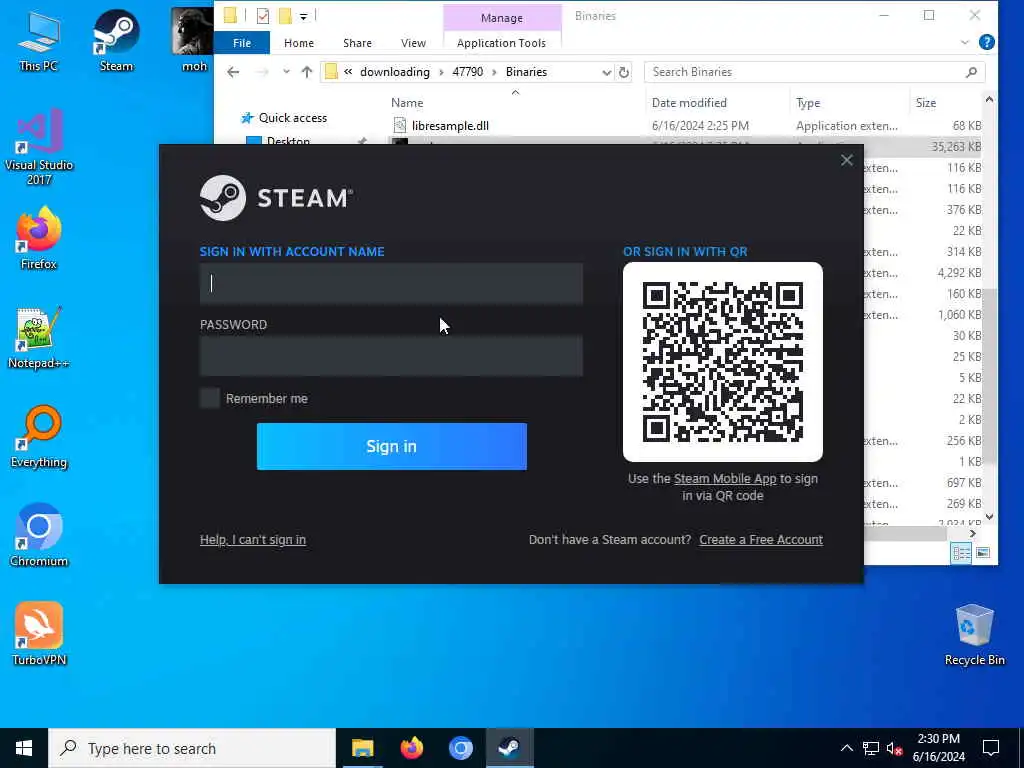The width and height of the screenshot is (1024, 768).
Task: Switch to Firefox in the taskbar
Action: (x=411, y=748)
